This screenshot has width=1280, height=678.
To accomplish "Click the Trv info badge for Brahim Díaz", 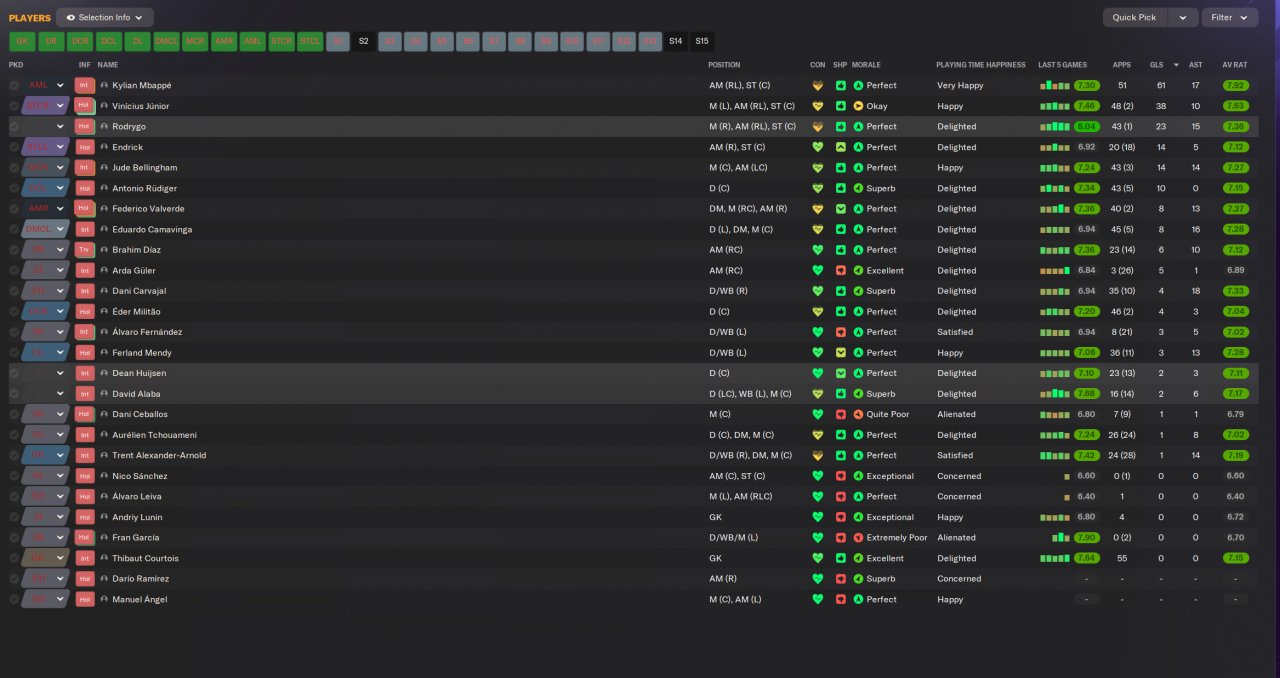I will pos(85,250).
